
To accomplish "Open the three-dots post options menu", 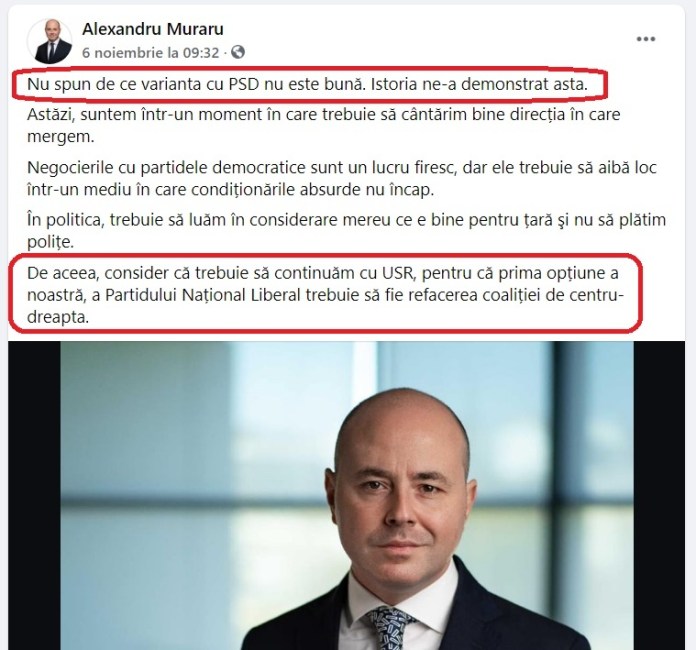I will click(646, 39).
